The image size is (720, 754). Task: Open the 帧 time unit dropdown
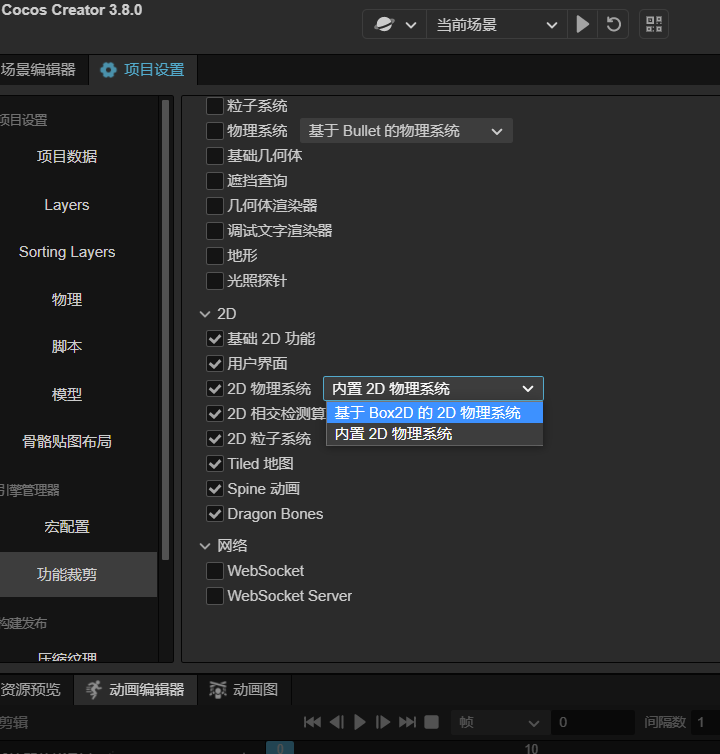click(500, 722)
